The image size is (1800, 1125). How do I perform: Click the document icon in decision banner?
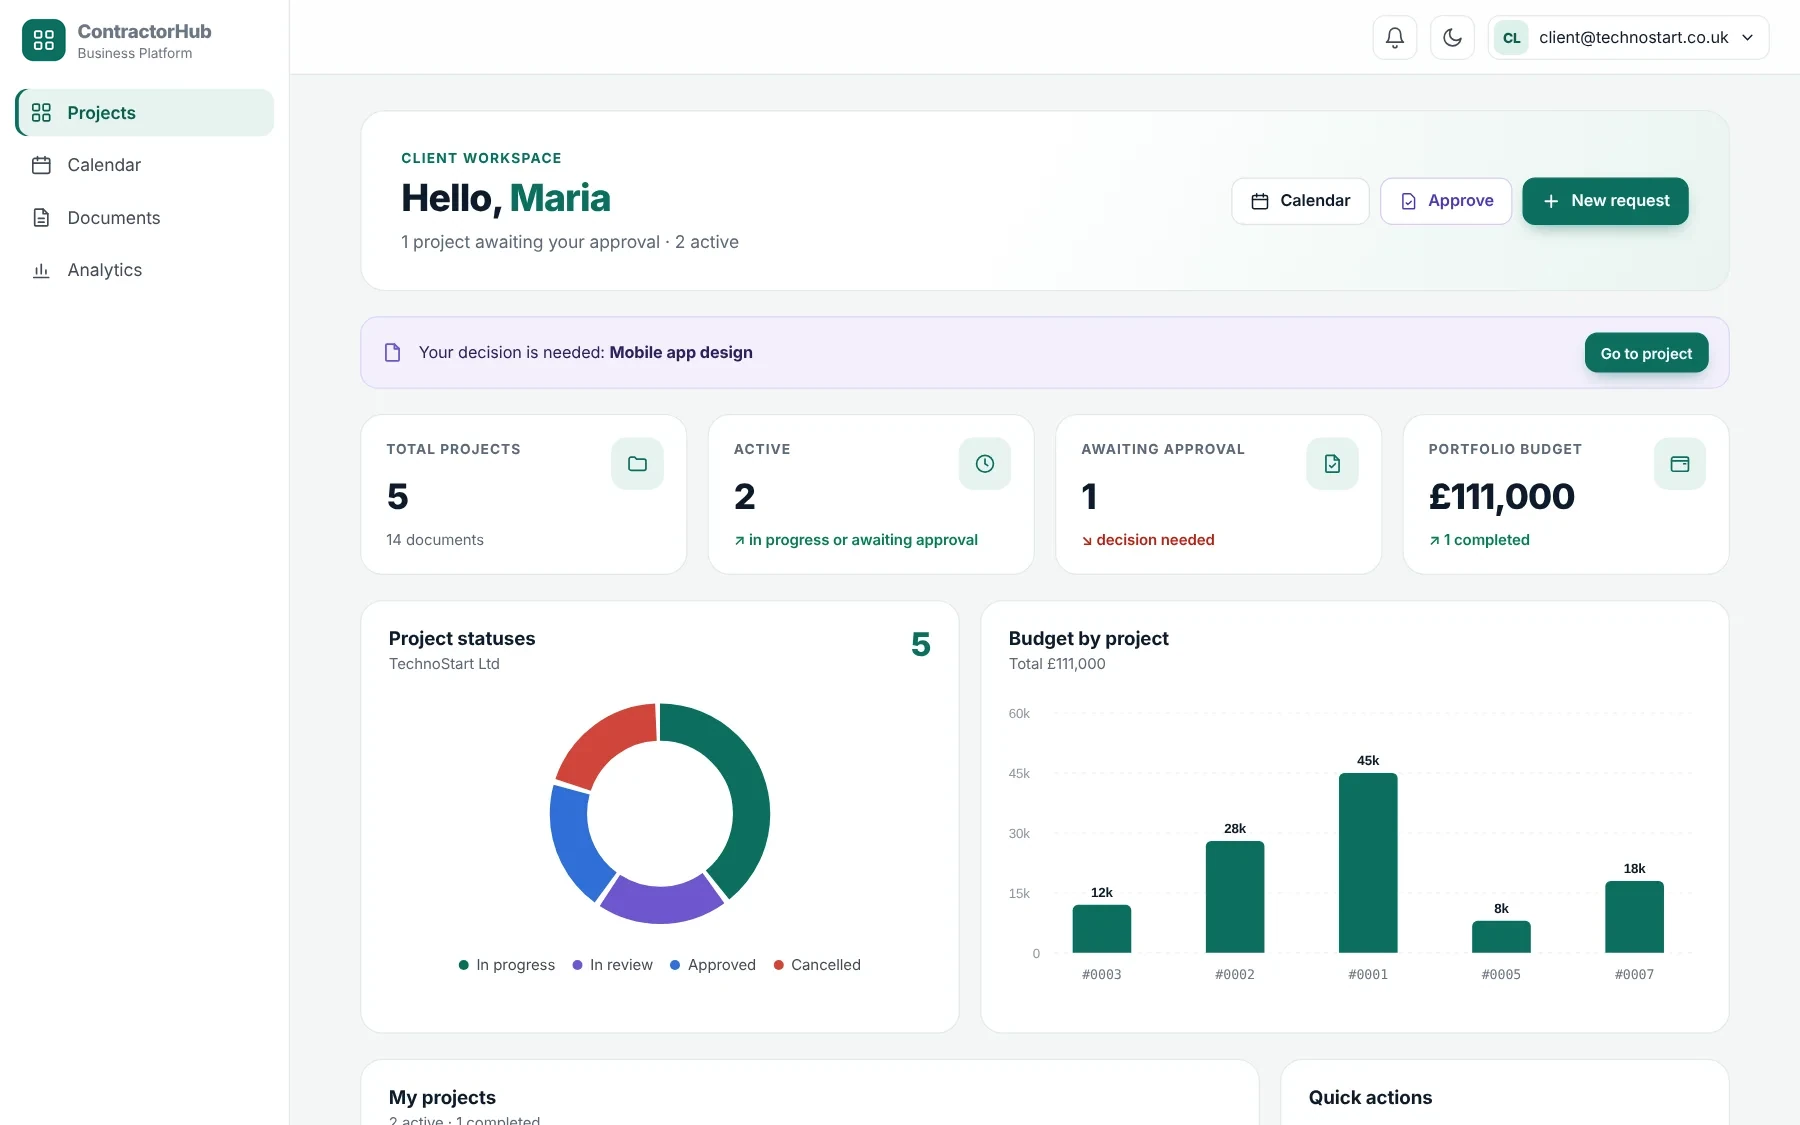click(x=393, y=353)
